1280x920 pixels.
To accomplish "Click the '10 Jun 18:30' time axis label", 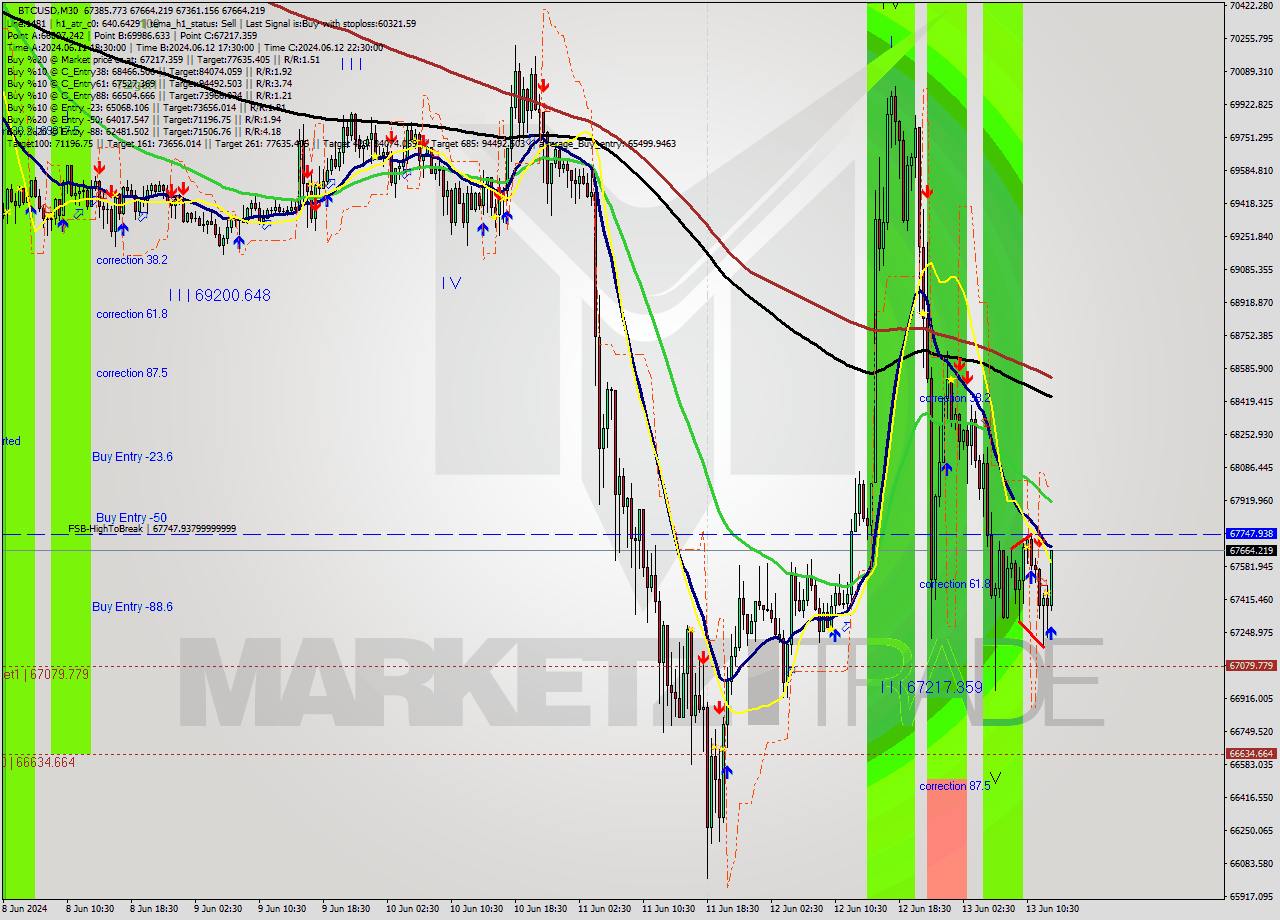I will tap(540, 909).
